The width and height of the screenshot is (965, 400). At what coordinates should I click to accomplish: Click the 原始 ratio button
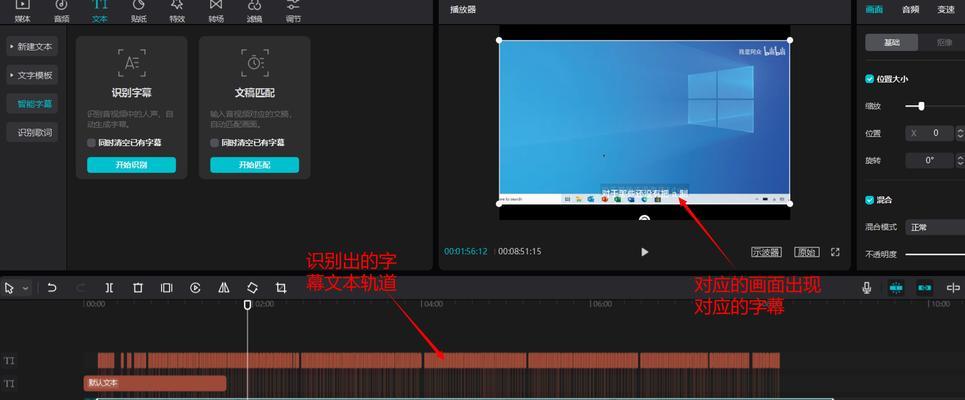click(x=807, y=252)
